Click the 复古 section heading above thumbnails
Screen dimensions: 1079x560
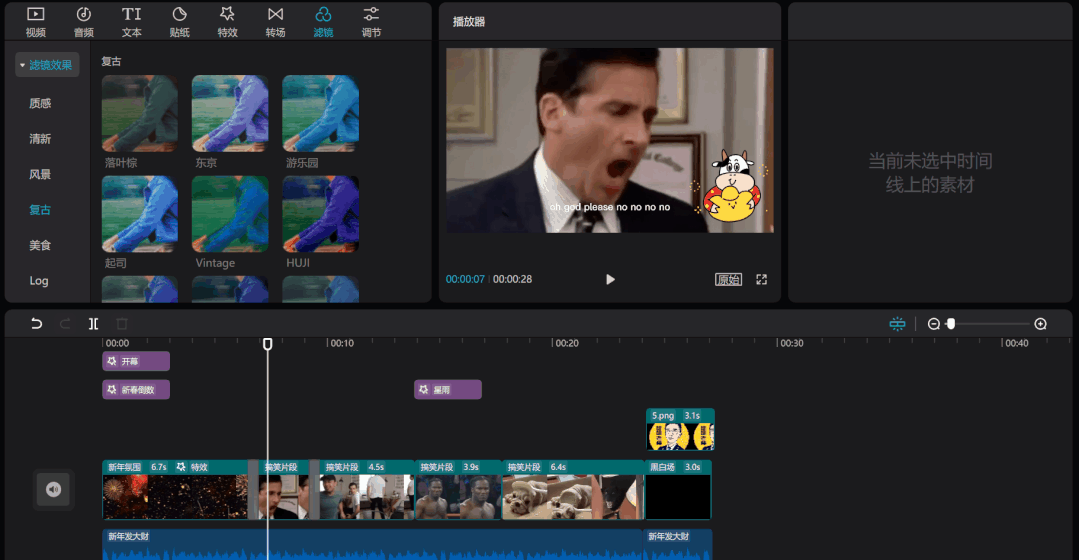pyautogui.click(x=111, y=61)
